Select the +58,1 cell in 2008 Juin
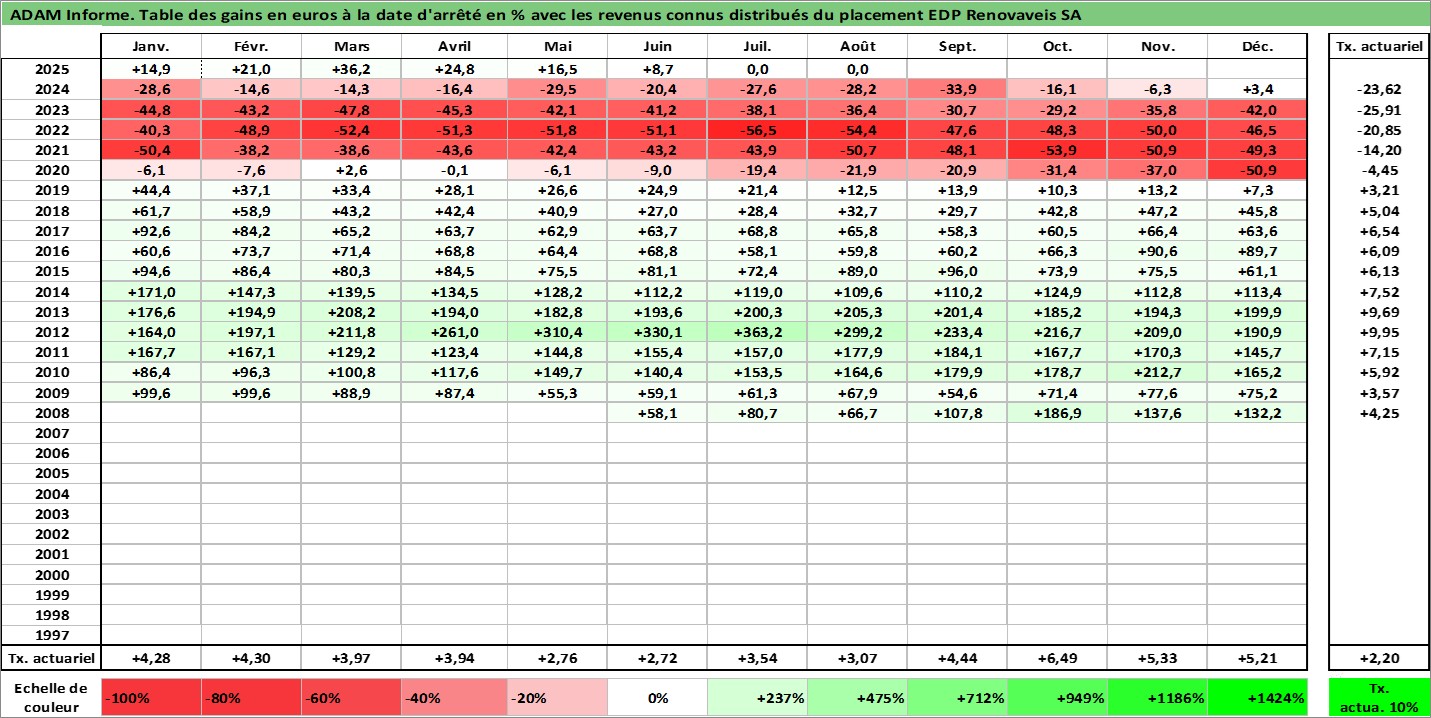 [657, 413]
